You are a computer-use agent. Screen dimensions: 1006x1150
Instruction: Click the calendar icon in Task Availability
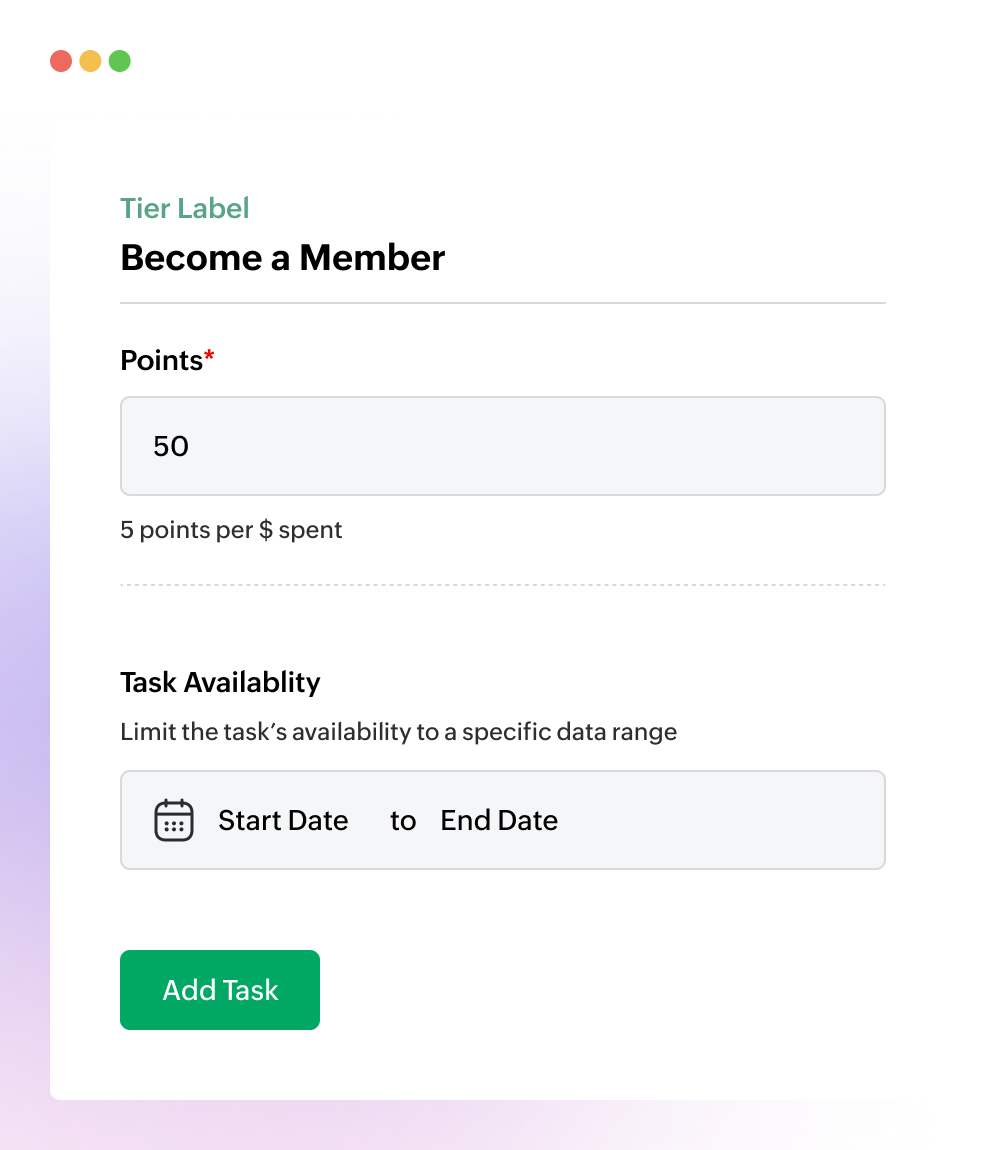click(173, 820)
